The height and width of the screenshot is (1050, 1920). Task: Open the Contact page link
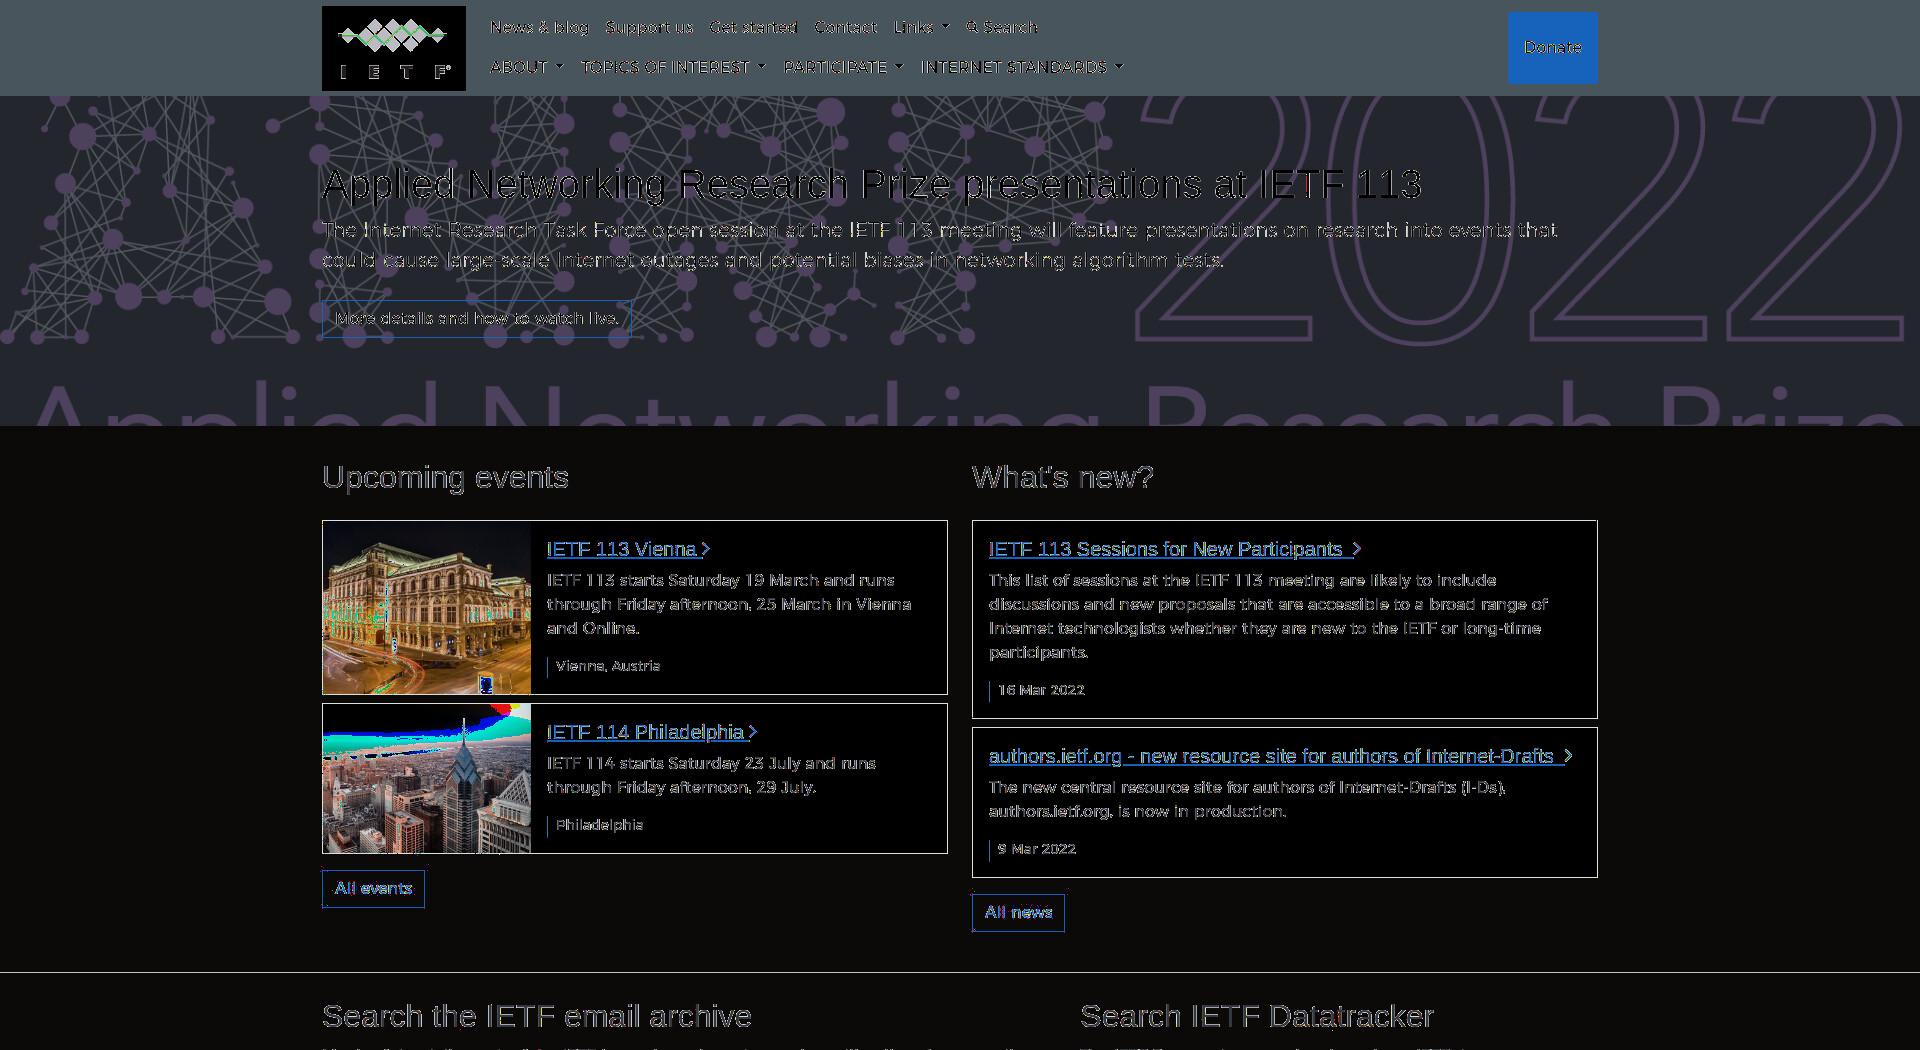click(x=845, y=27)
